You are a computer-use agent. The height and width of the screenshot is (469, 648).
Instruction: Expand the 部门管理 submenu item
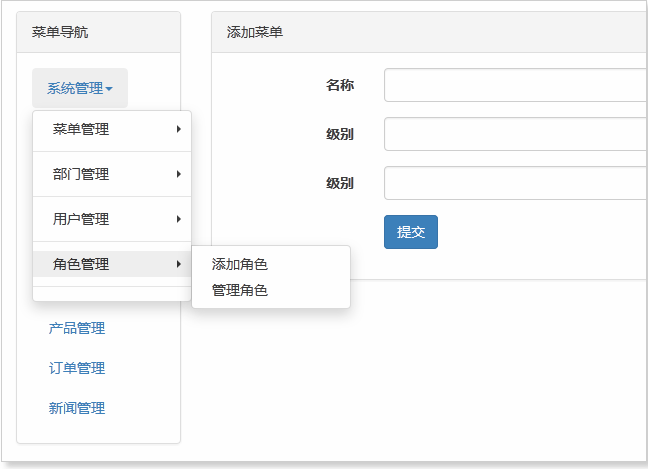[x=81, y=174]
